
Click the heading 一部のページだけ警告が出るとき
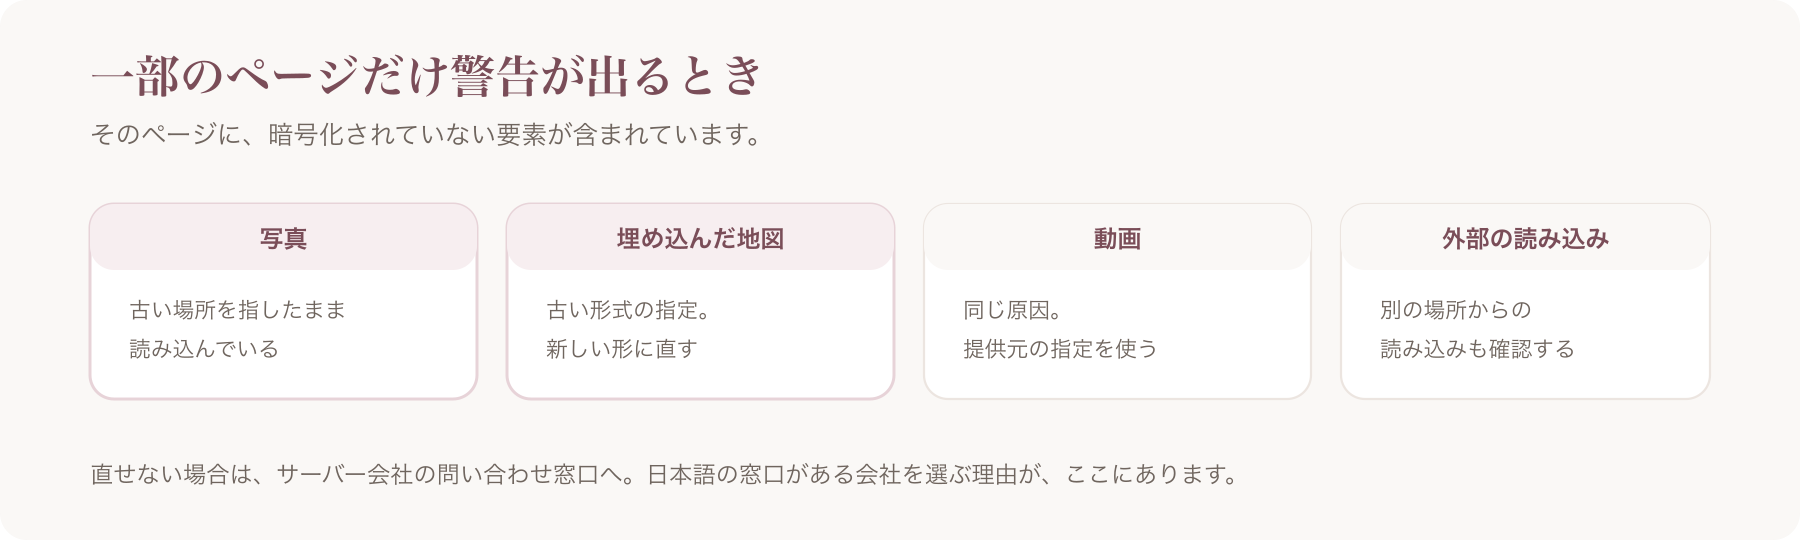(x=427, y=77)
